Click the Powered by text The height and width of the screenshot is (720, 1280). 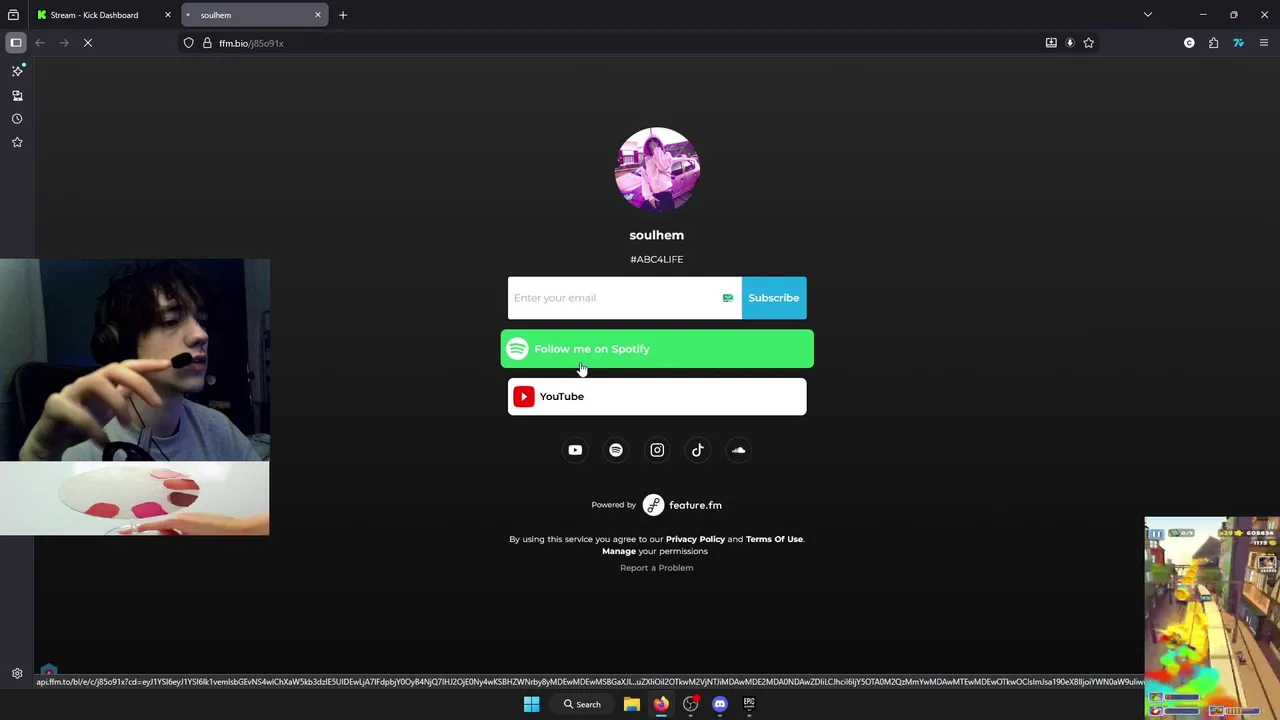pos(613,505)
